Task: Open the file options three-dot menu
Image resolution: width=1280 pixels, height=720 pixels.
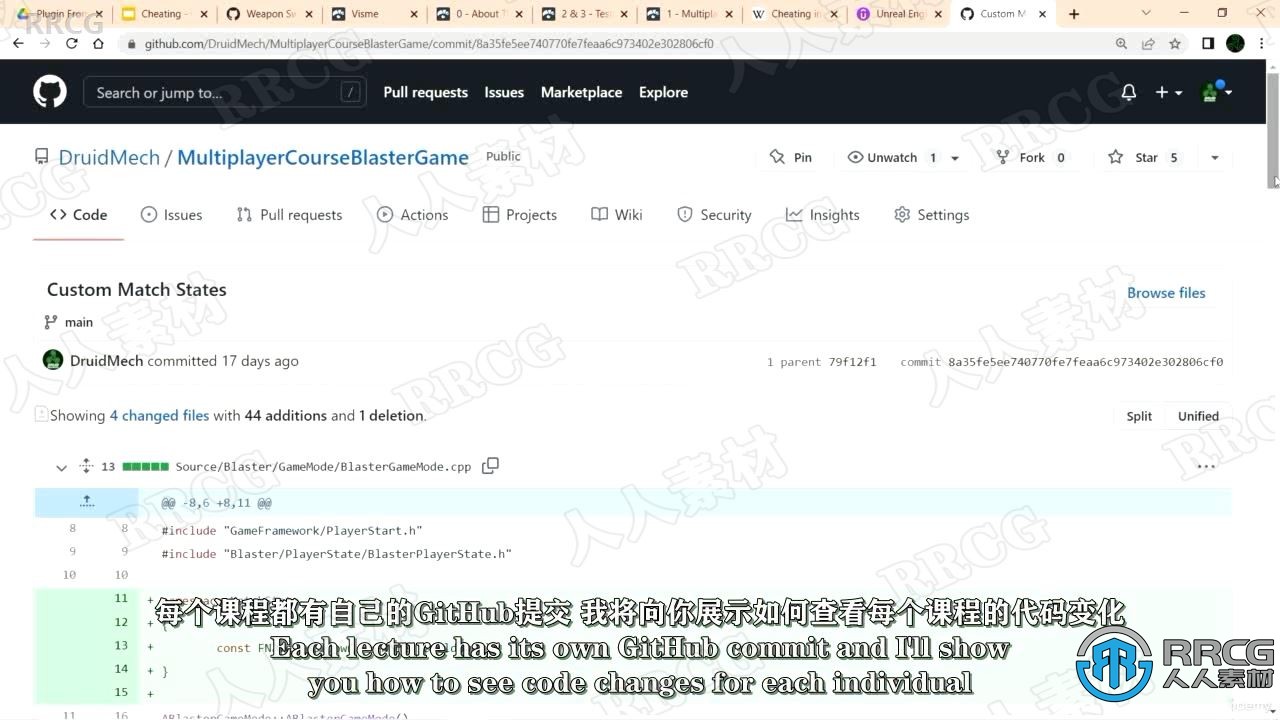Action: pyautogui.click(x=1206, y=466)
